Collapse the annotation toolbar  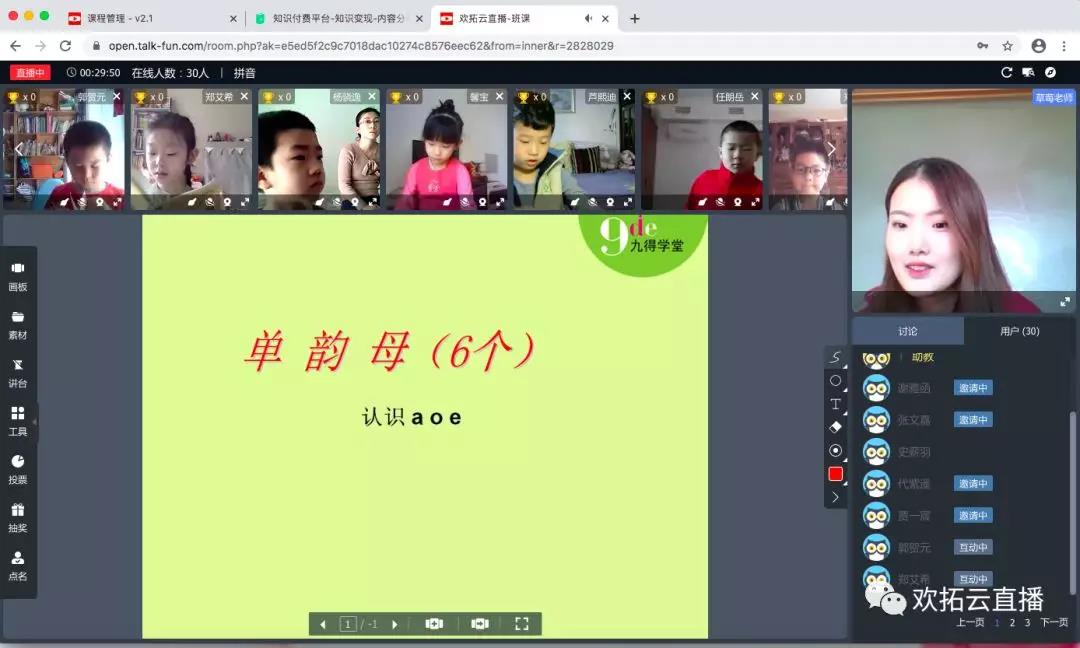pyautogui.click(x=836, y=496)
